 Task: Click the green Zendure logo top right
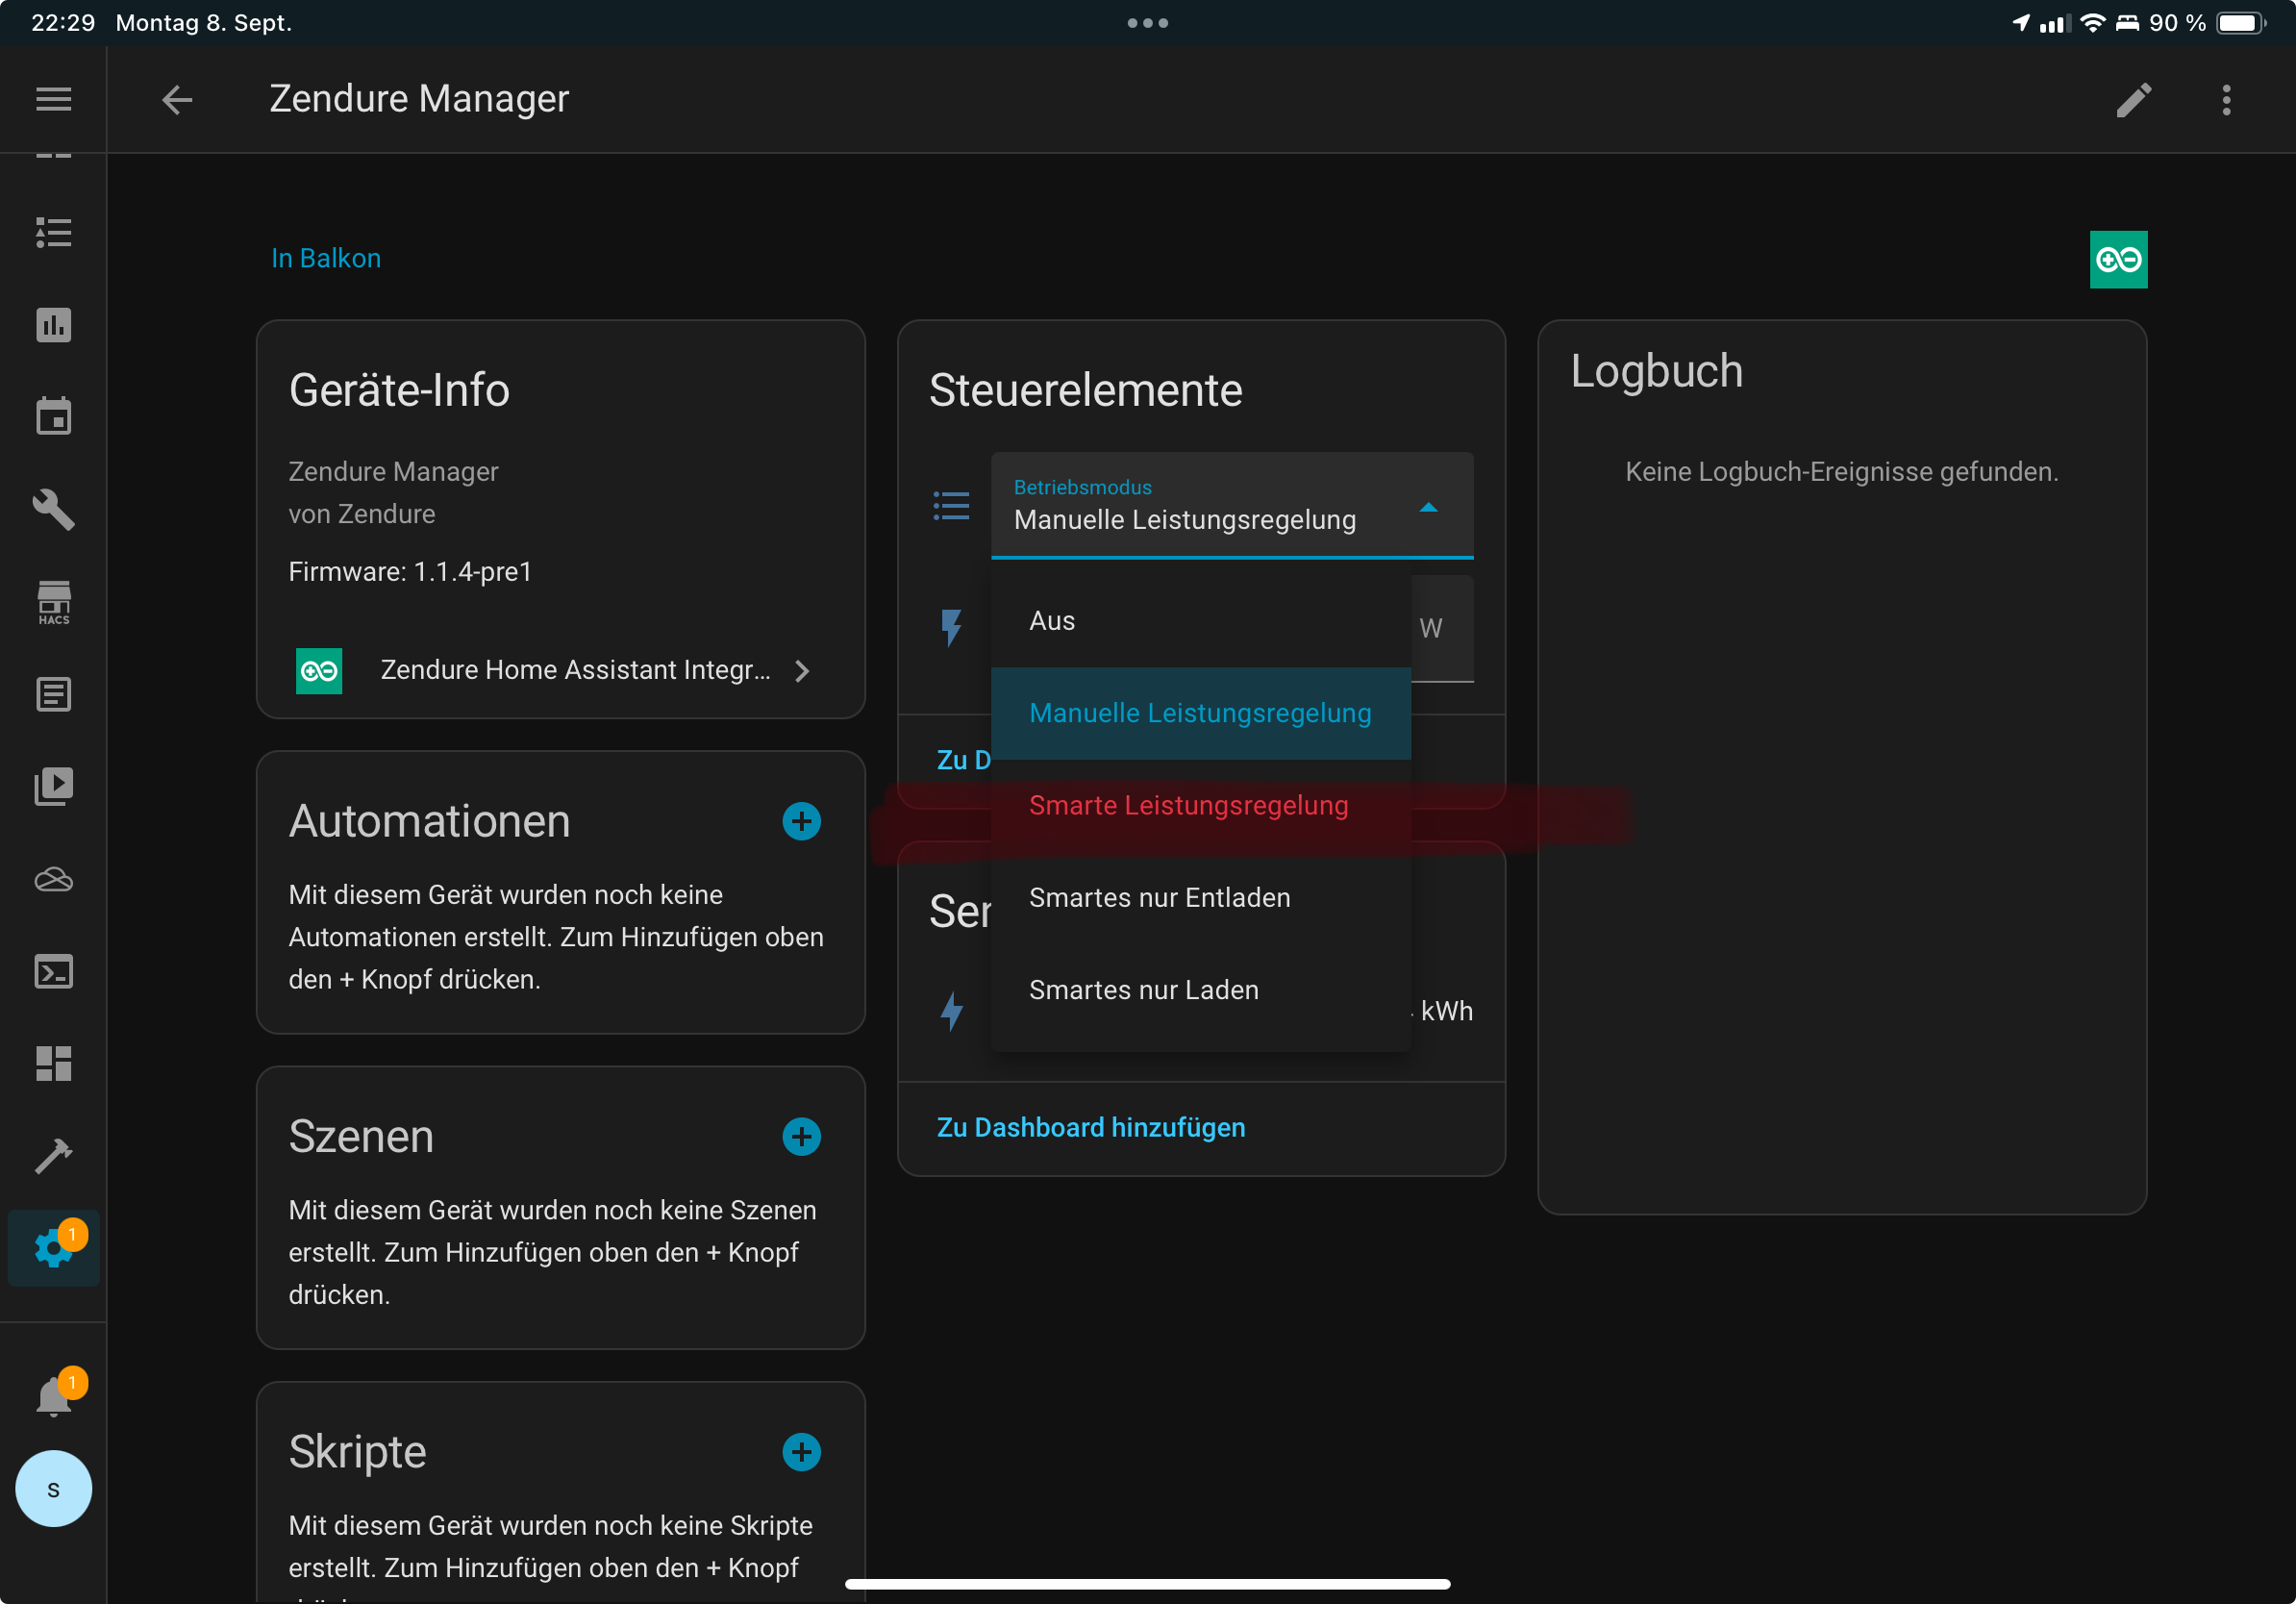click(2118, 260)
